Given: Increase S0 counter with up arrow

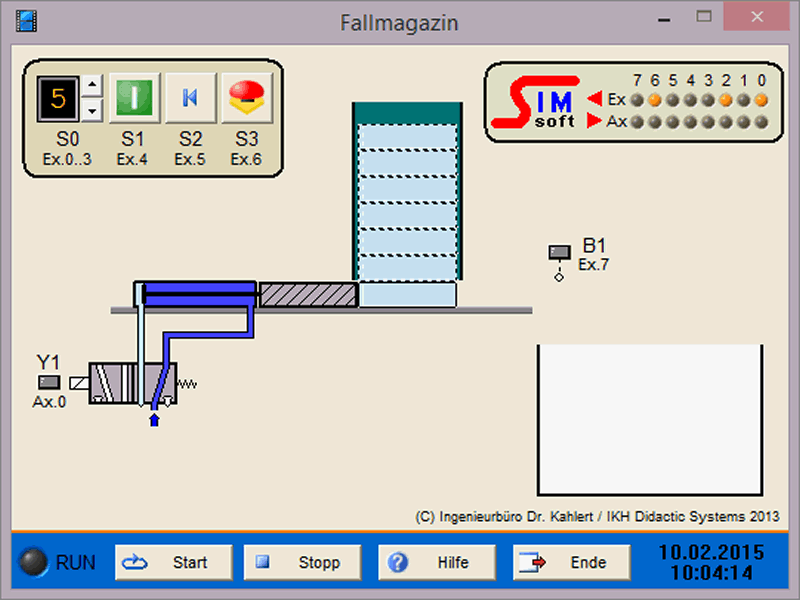Looking at the screenshot, I should click(90, 87).
